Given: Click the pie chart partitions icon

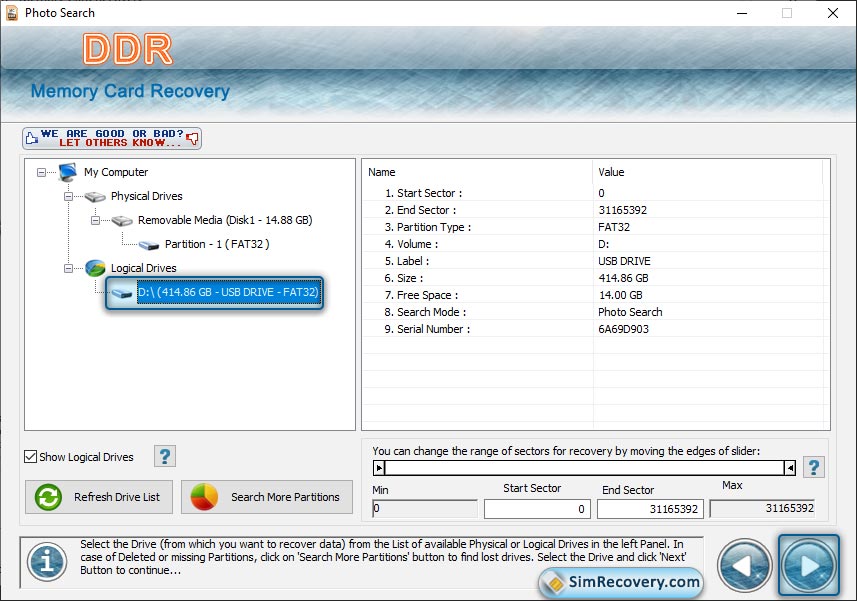Looking at the screenshot, I should point(204,497).
